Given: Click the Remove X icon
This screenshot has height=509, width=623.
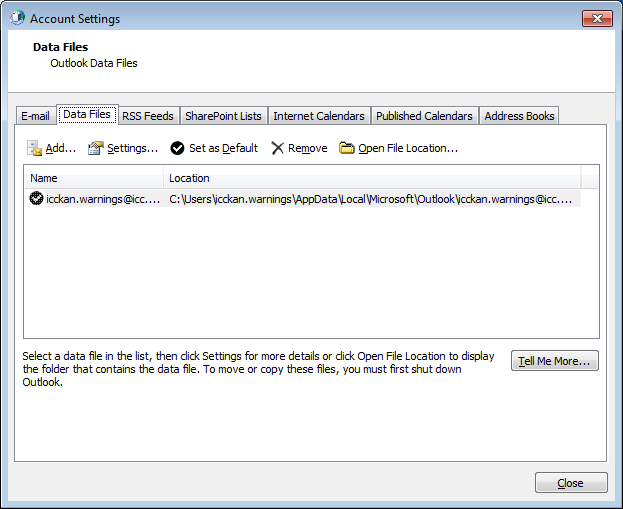Looking at the screenshot, I should click(277, 148).
